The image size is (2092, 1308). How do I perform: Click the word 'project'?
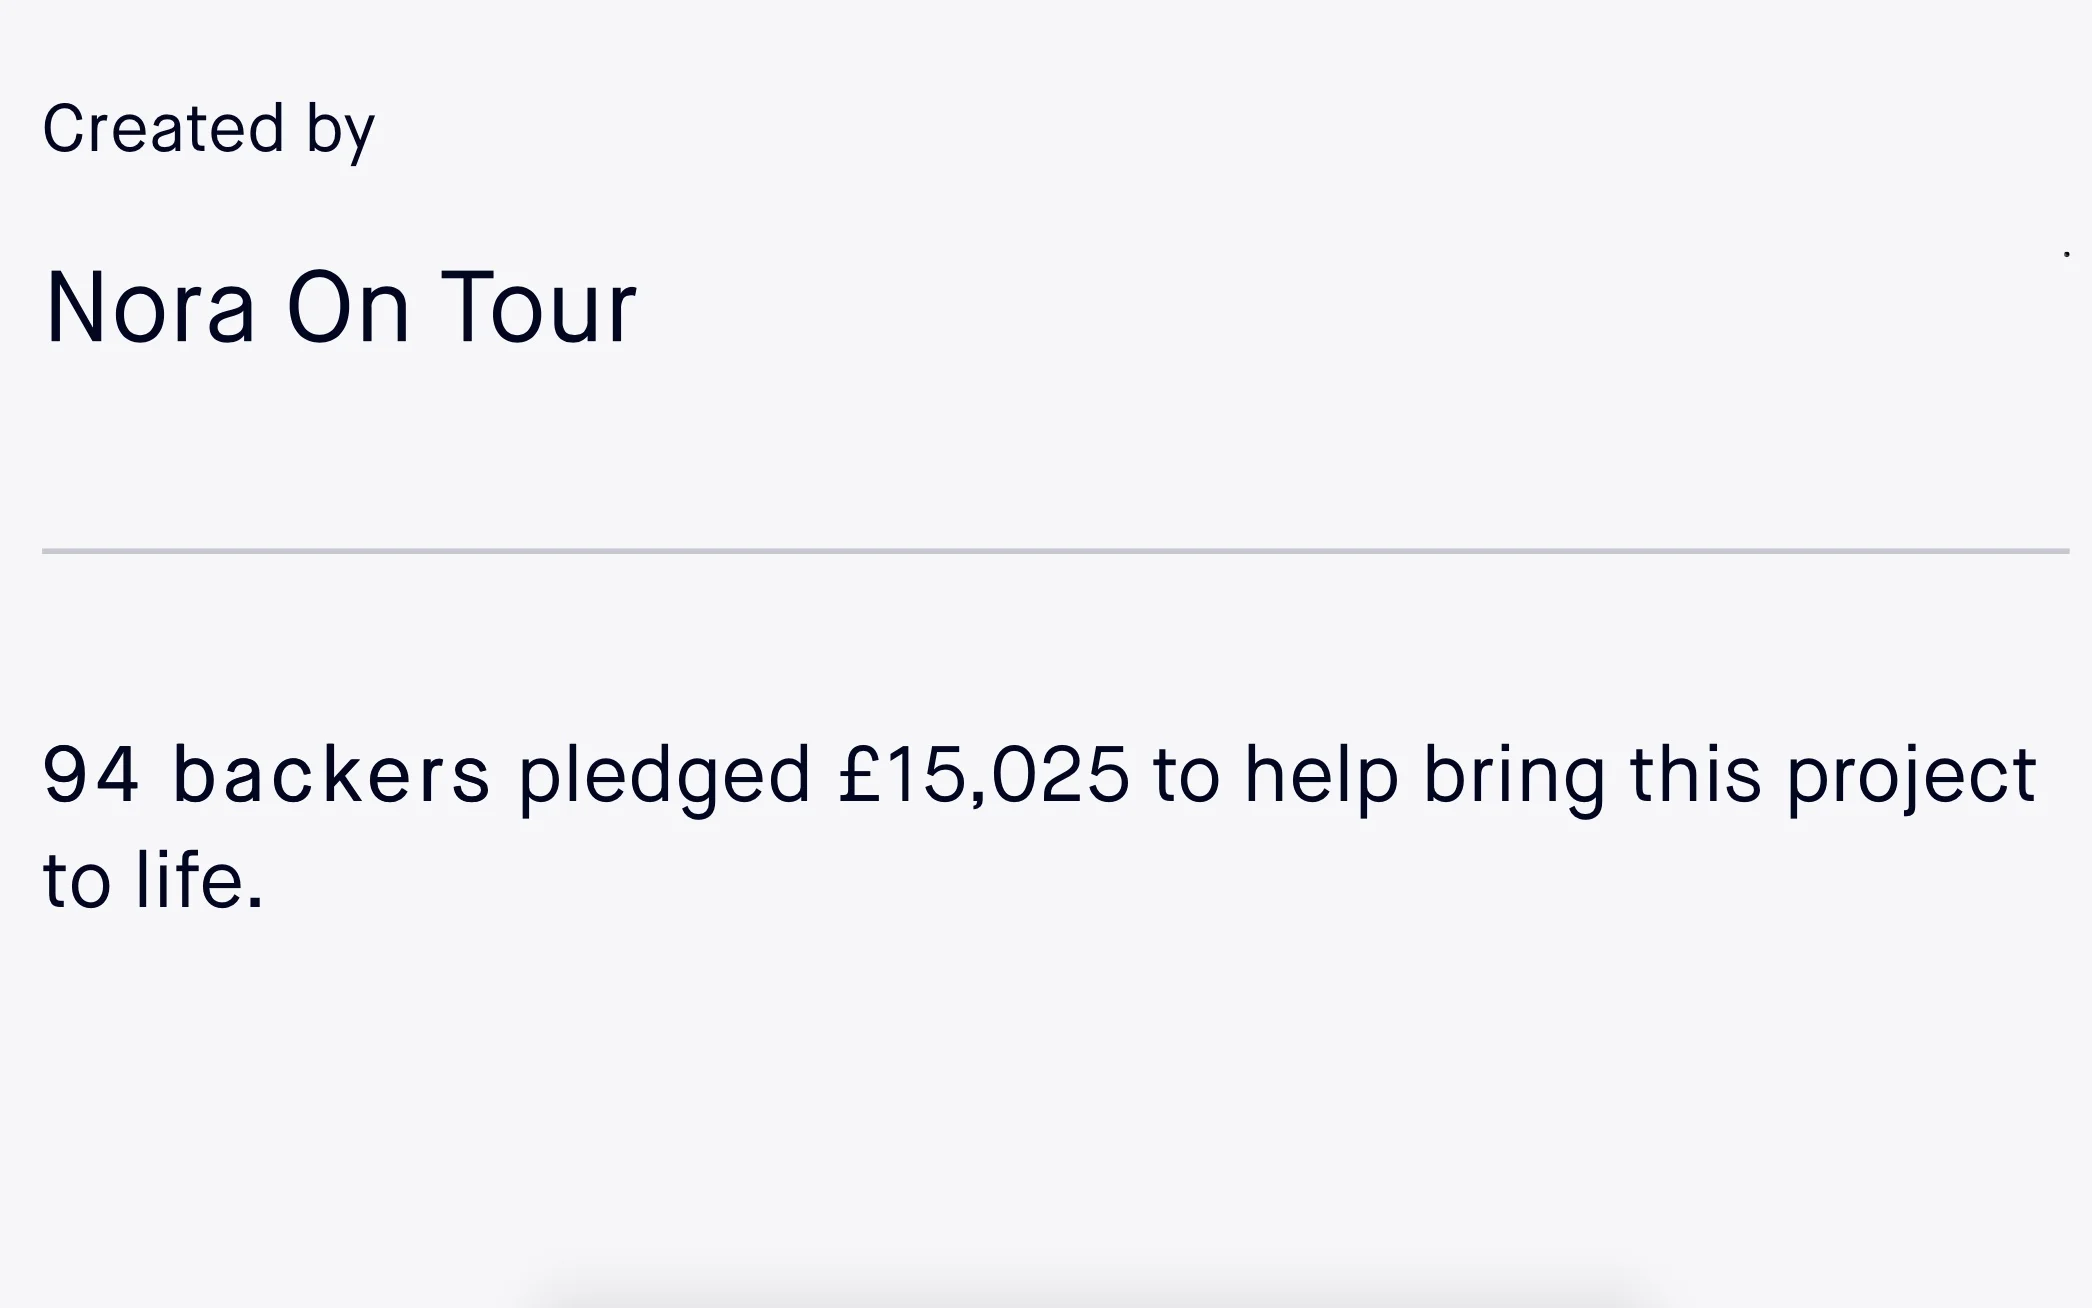point(1911,779)
